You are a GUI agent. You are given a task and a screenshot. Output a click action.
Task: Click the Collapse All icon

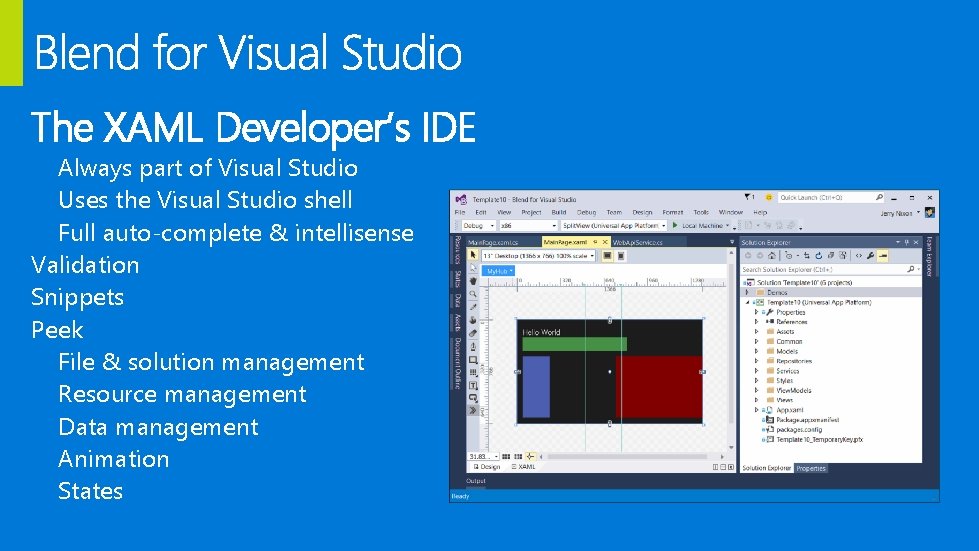(831, 255)
